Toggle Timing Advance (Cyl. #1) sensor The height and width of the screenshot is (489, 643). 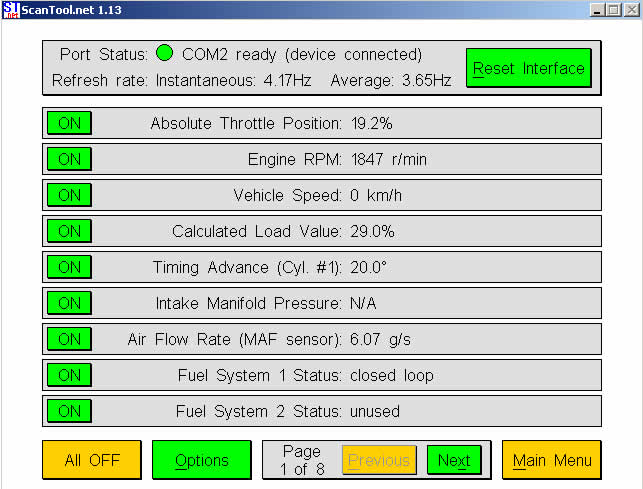tap(69, 268)
